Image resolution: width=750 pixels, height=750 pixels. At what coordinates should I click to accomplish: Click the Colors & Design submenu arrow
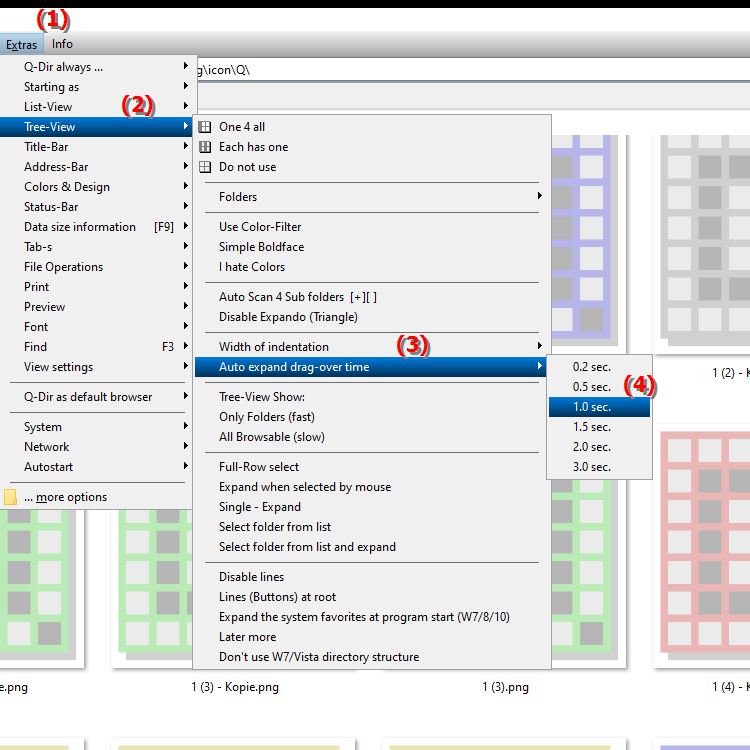pos(186,186)
